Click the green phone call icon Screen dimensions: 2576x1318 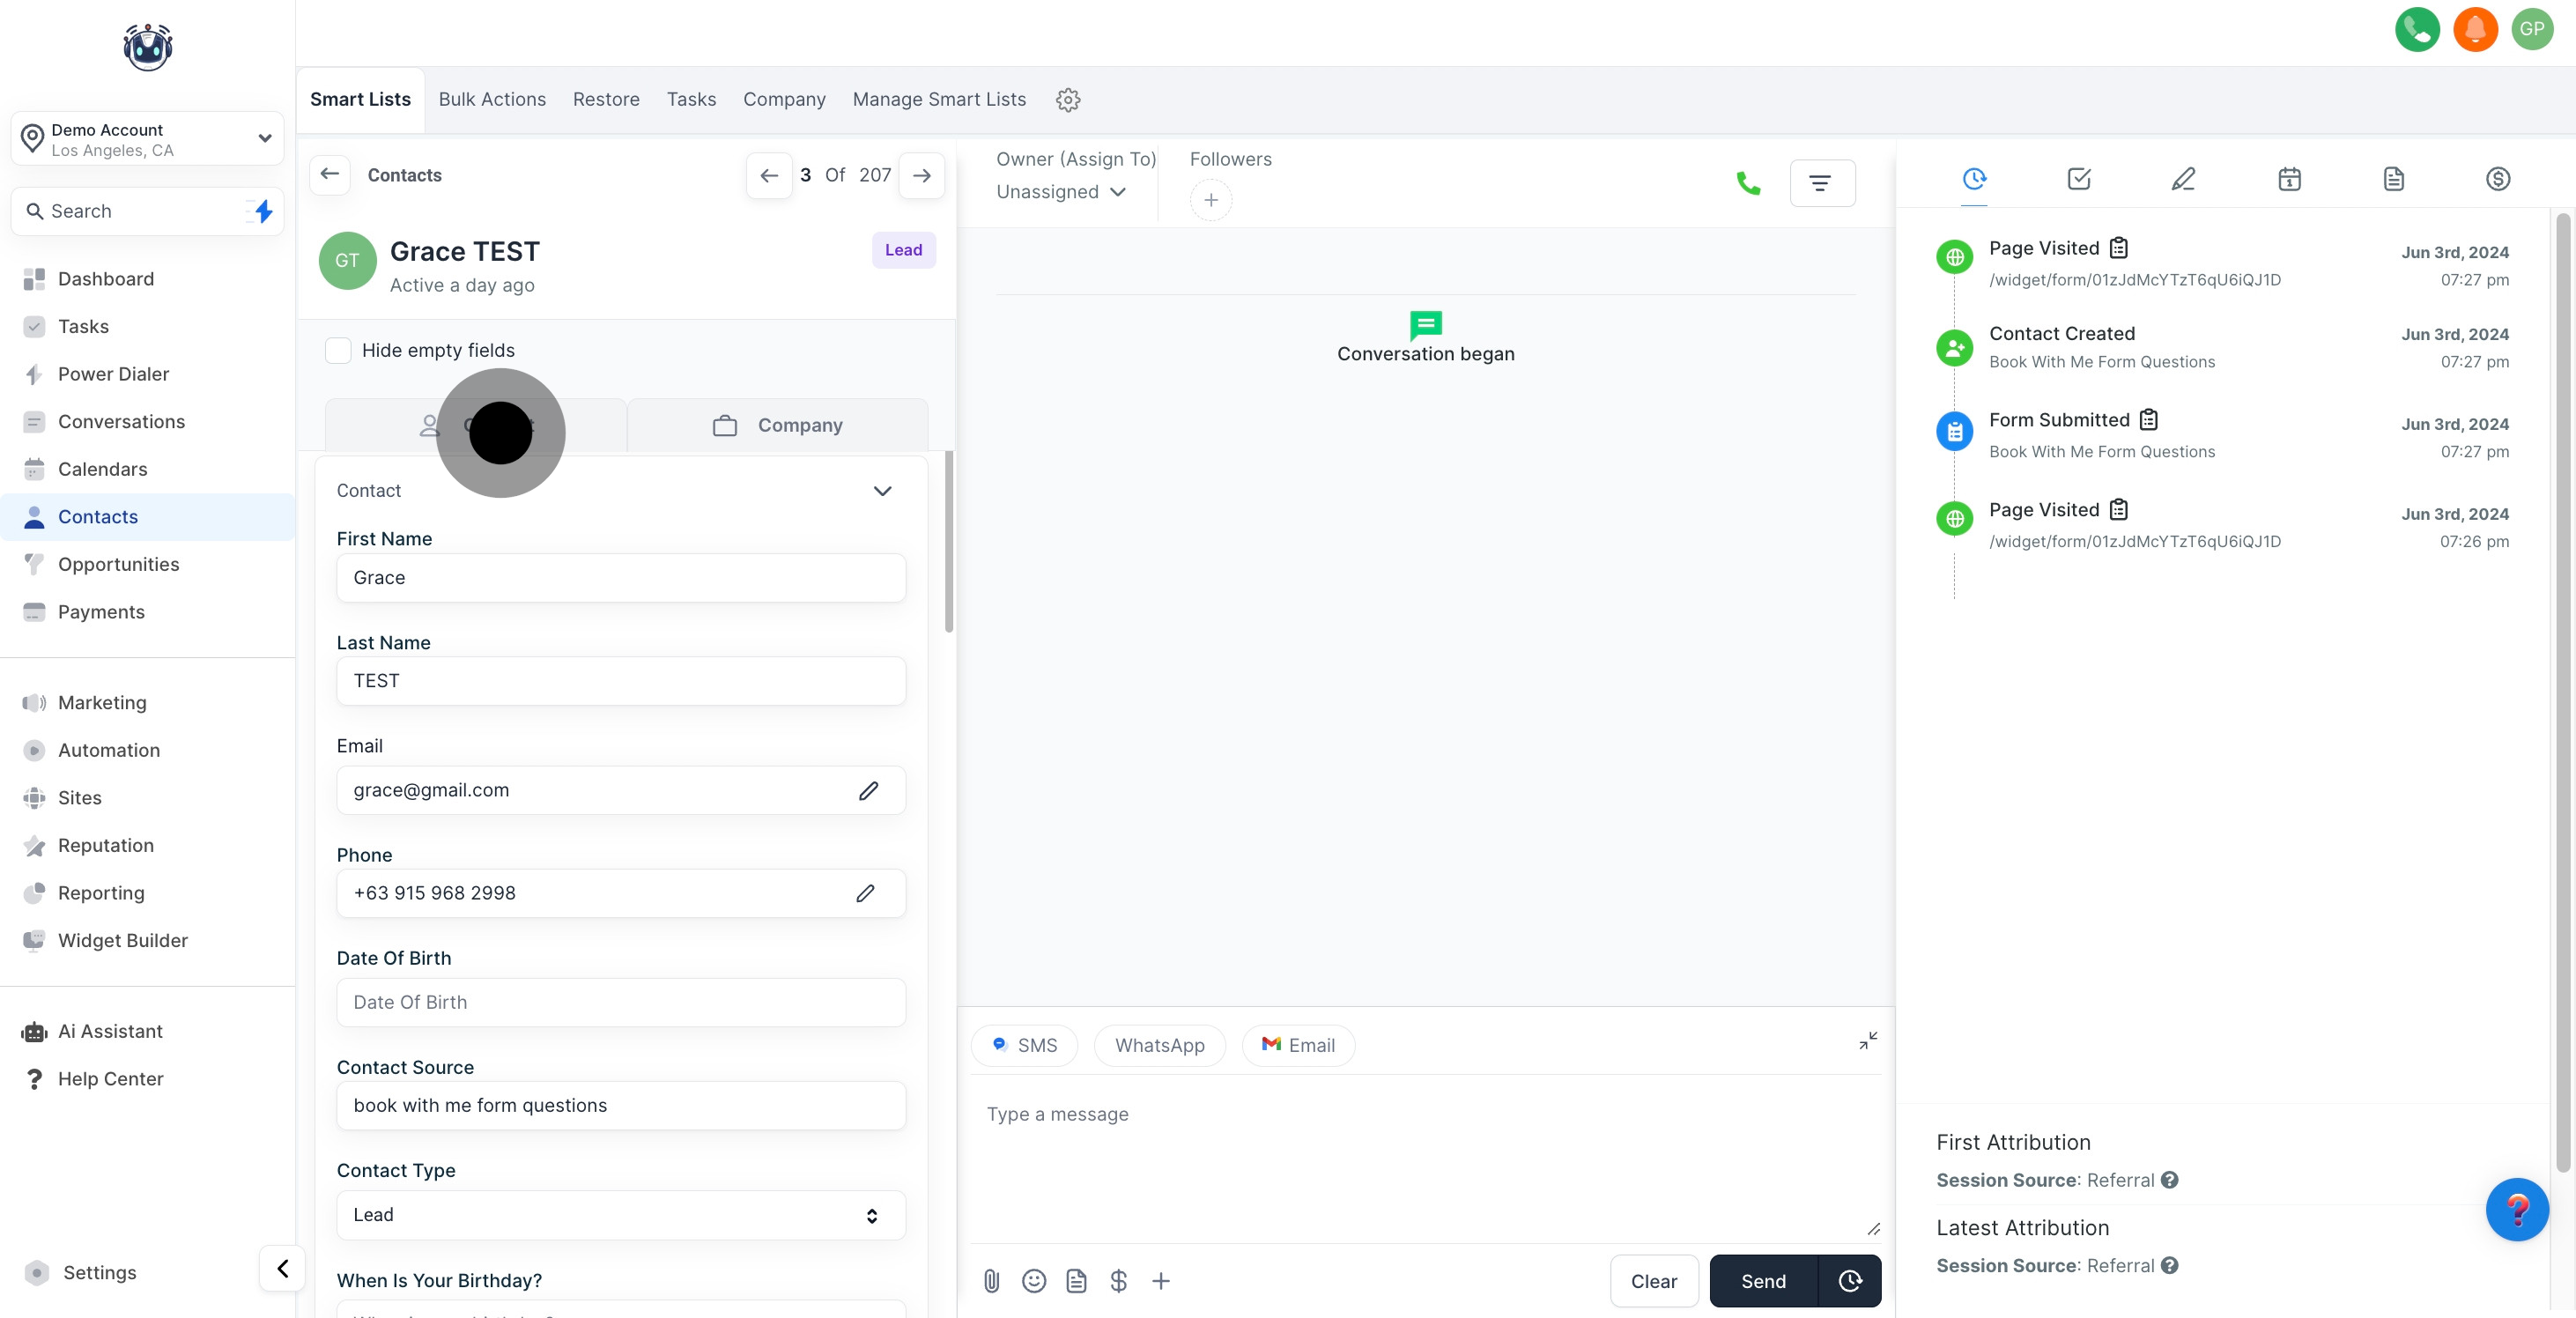pyautogui.click(x=1748, y=183)
